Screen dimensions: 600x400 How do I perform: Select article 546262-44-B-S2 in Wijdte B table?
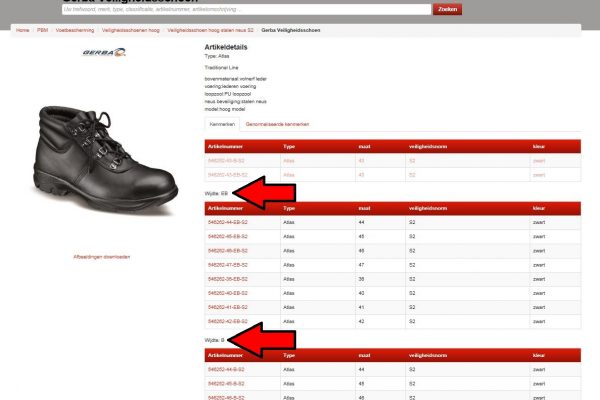click(226, 369)
